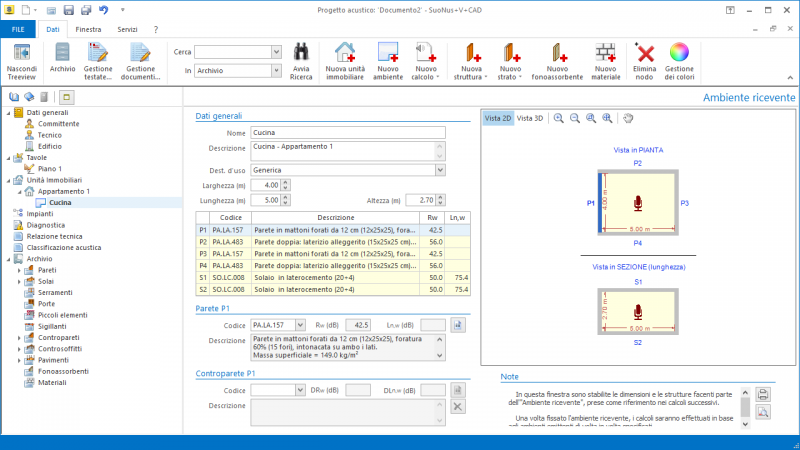The height and width of the screenshot is (450, 800).
Task: Print the notes with printer icon
Action: [763, 394]
